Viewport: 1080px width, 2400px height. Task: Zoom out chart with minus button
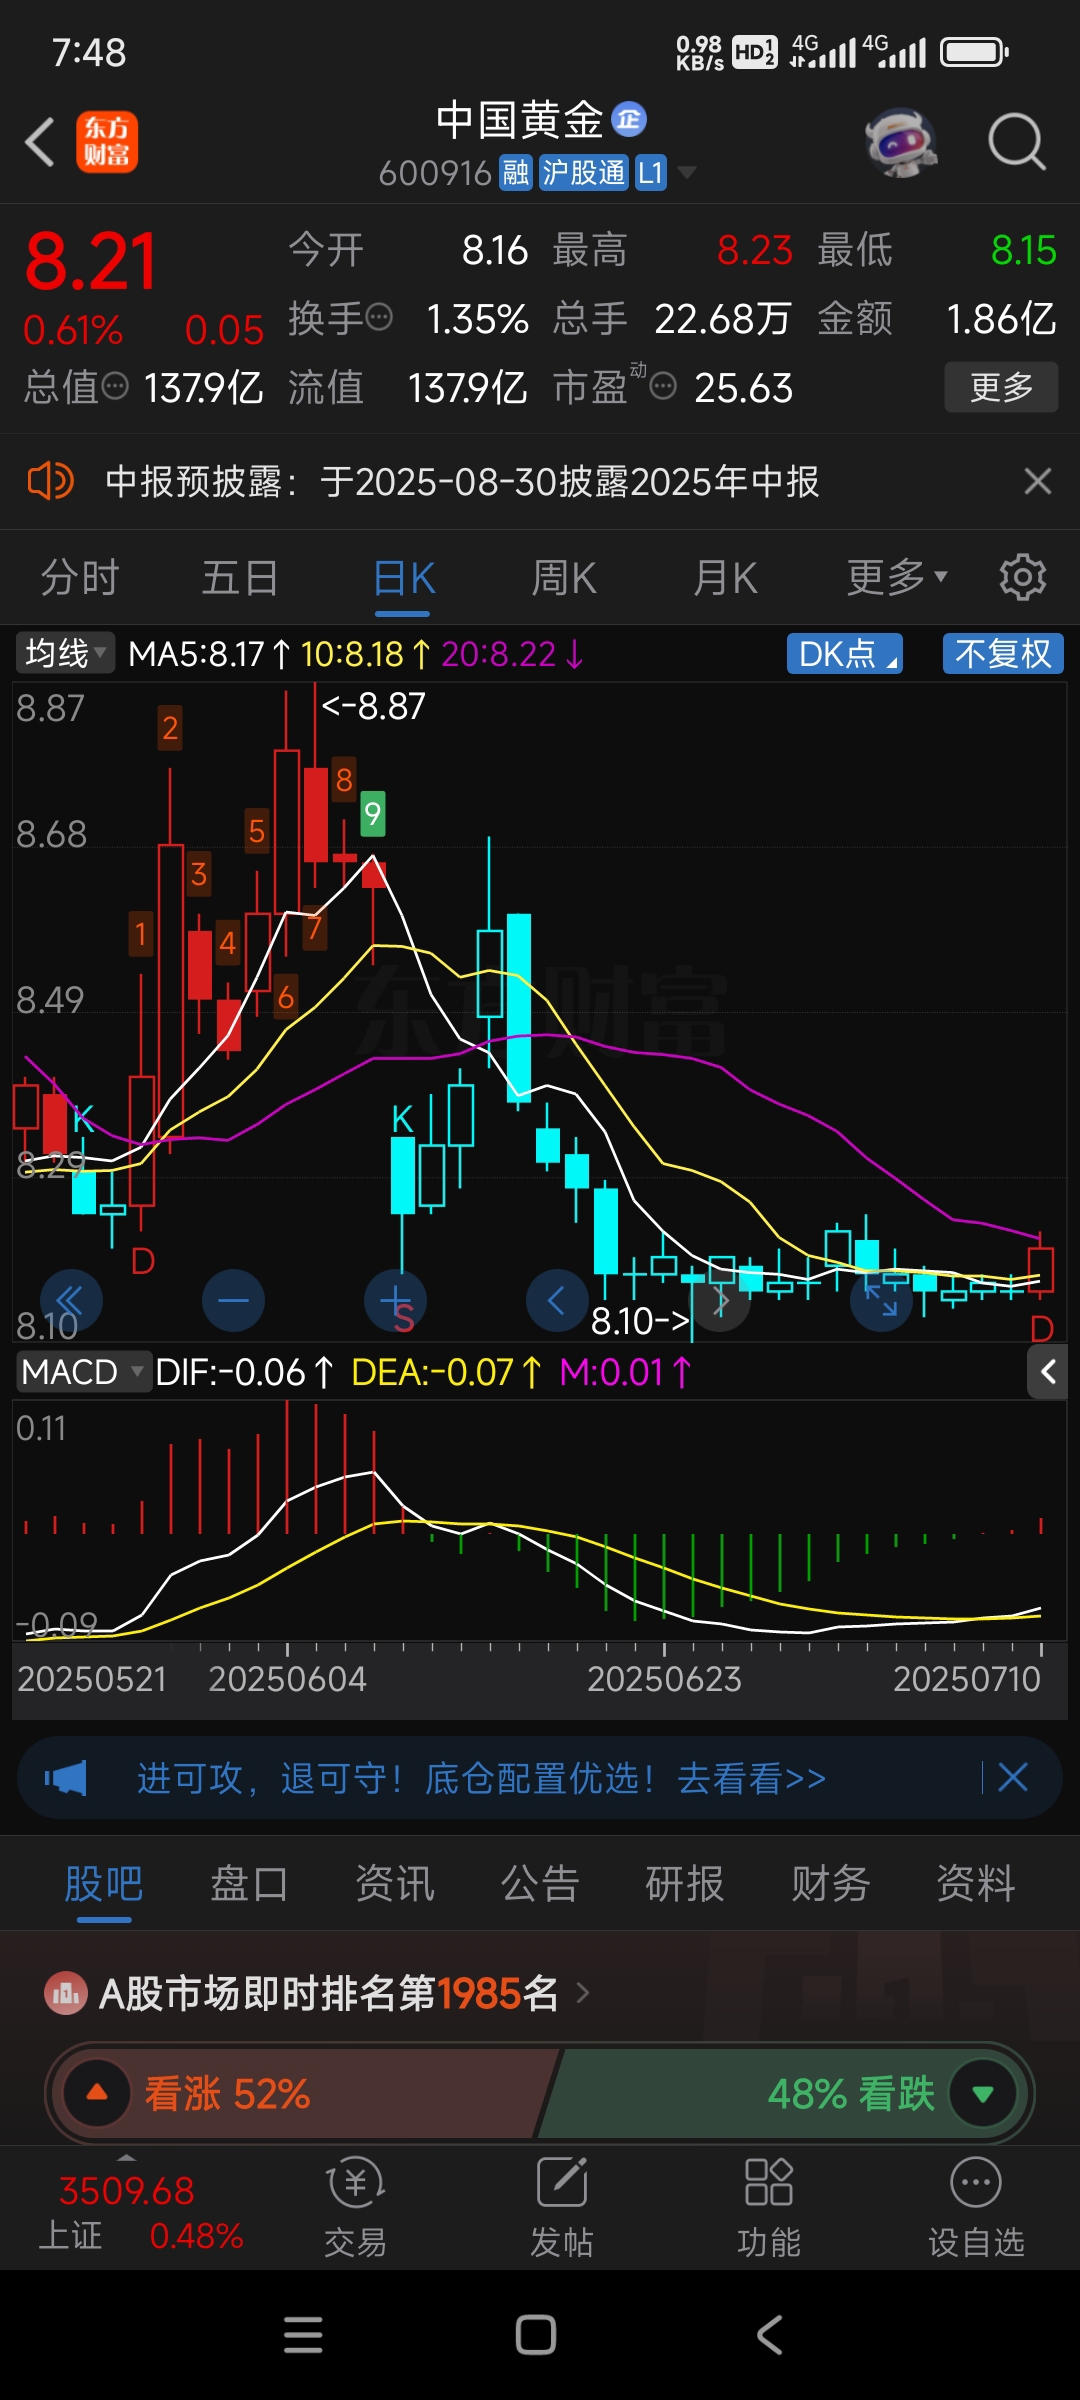click(233, 1301)
